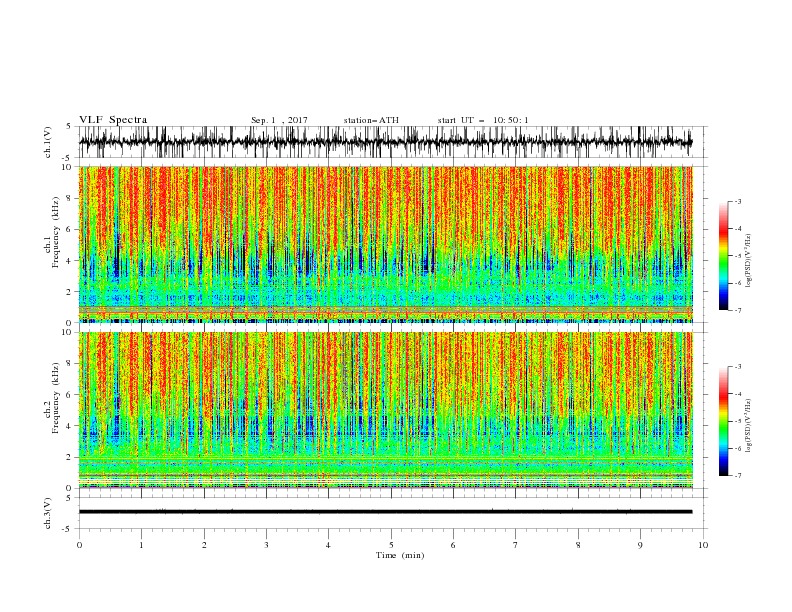
Task: Click the ch.3 flat signal trace
Action: 386,512
